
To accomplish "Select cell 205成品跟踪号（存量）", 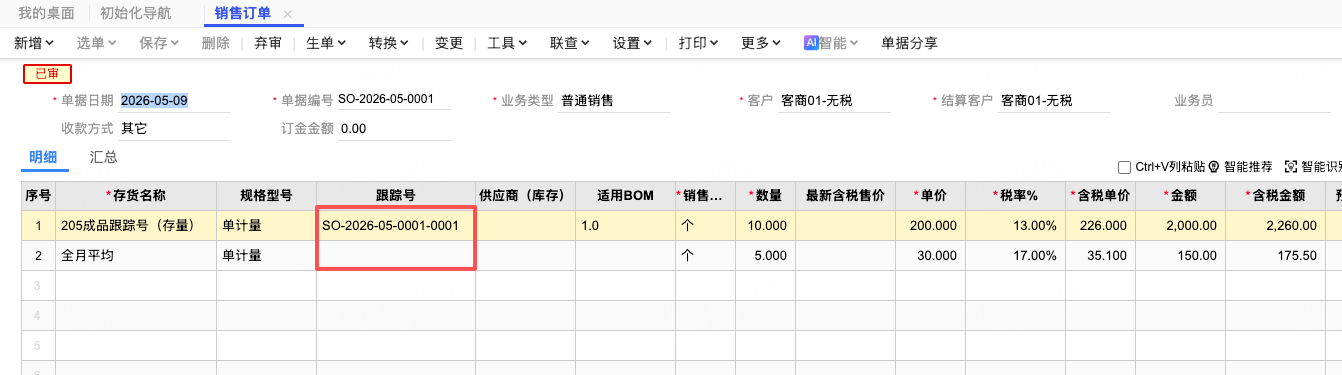I will 135,226.
